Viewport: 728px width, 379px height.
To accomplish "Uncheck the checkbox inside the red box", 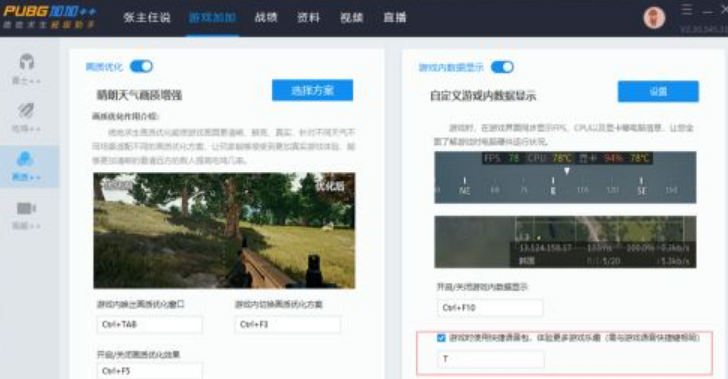I will click(441, 338).
